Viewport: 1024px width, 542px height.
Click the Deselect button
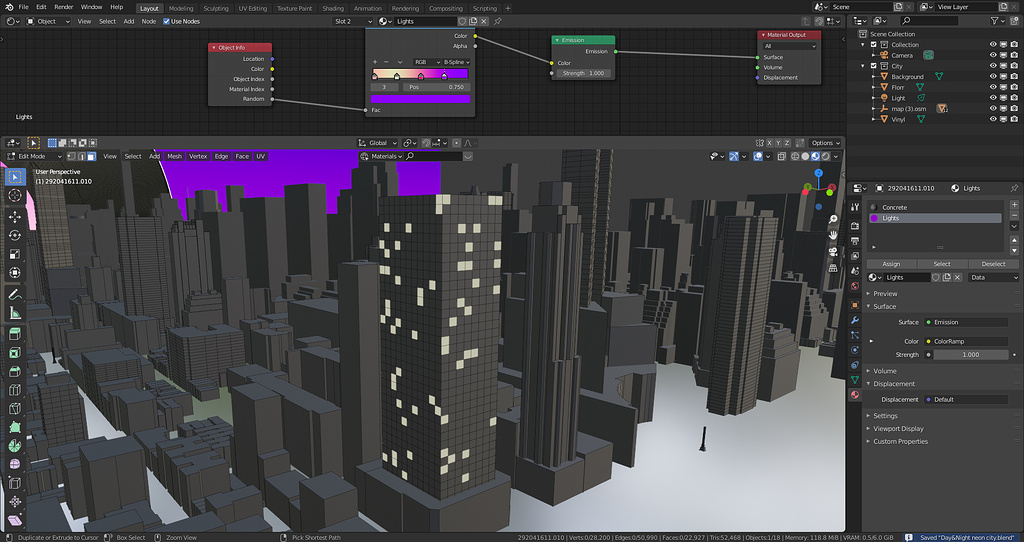point(993,264)
